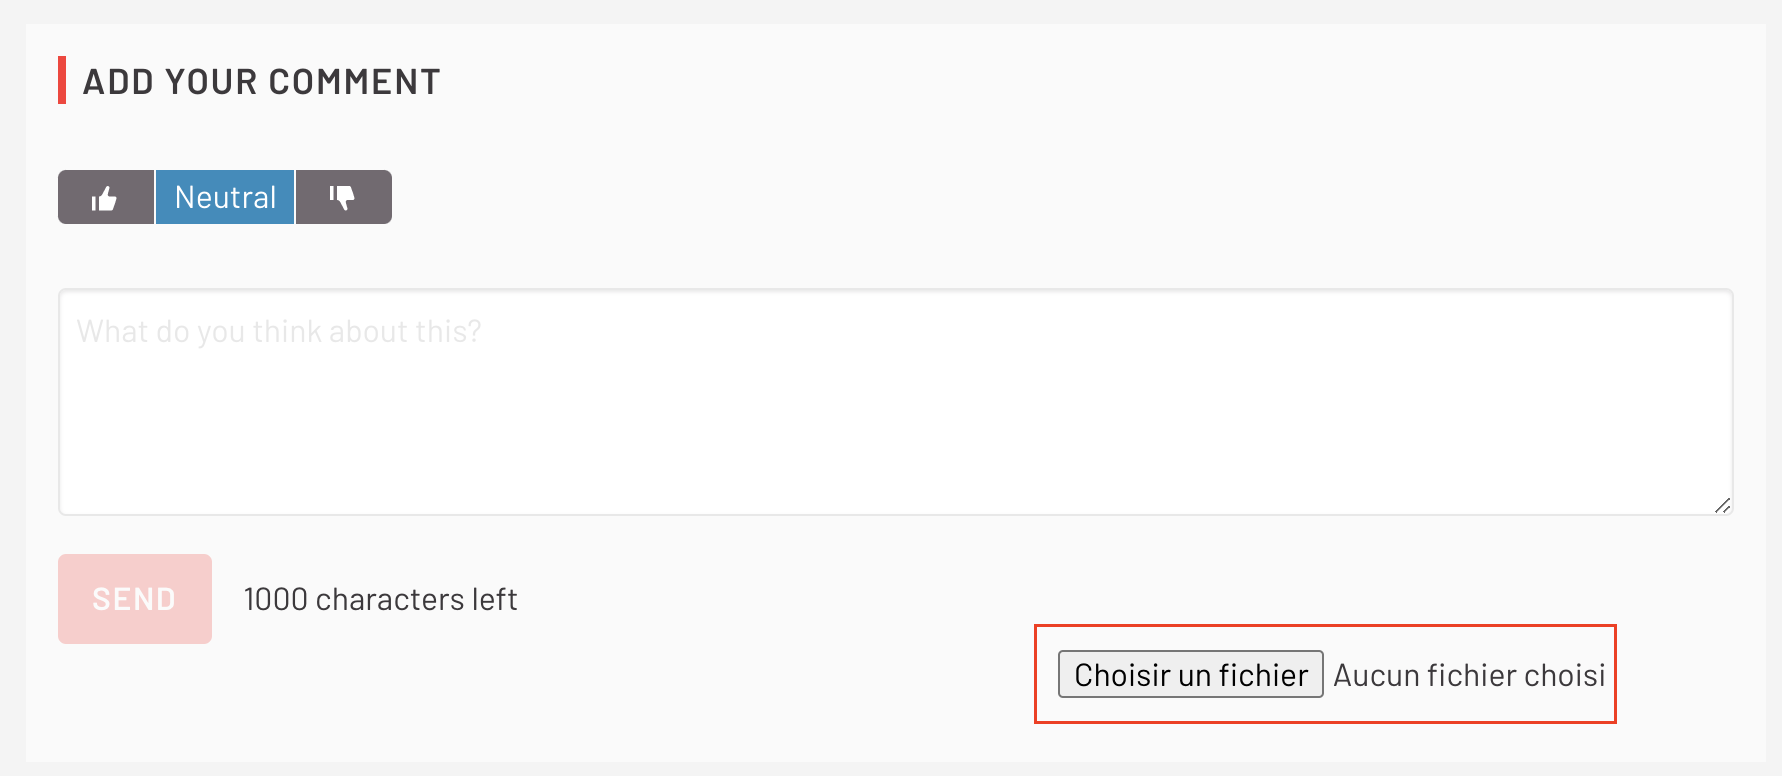Submit the comment with SEND
This screenshot has width=1782, height=776.
135,599
